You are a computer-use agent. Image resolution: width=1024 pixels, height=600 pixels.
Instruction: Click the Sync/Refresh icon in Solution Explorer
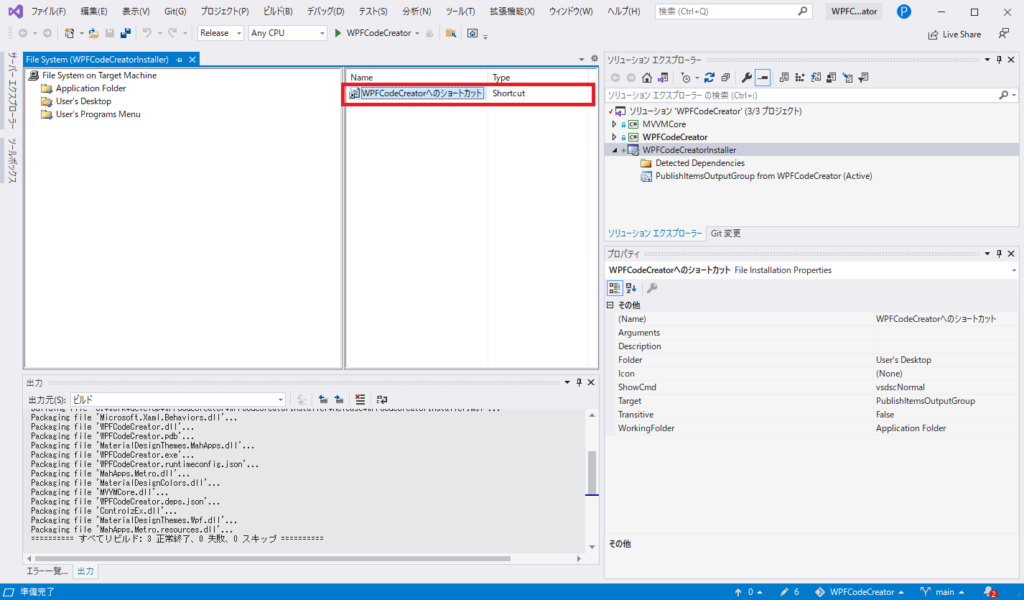(x=709, y=78)
